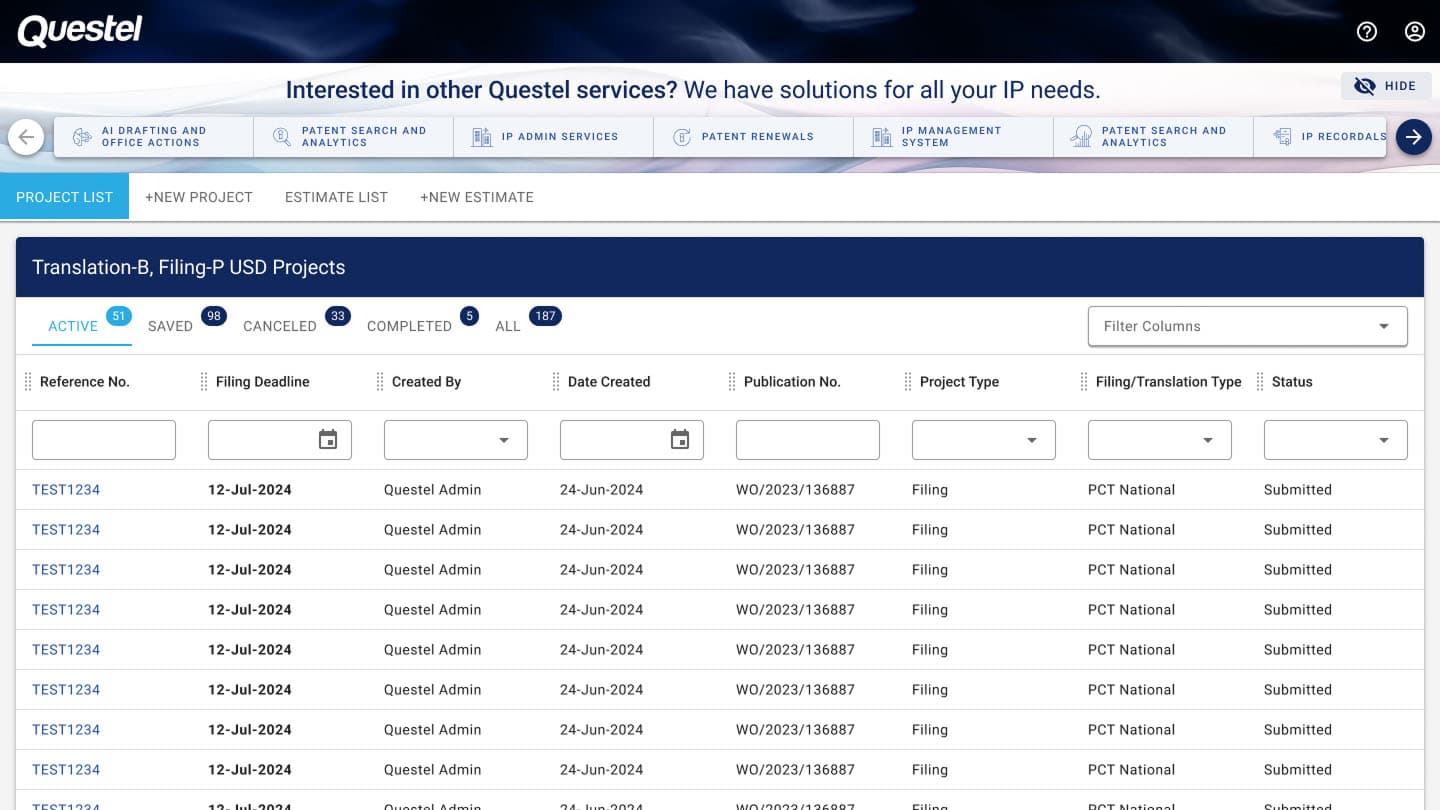This screenshot has height=810, width=1440.
Task: Sort by Date Created column header
Action: 609,382
